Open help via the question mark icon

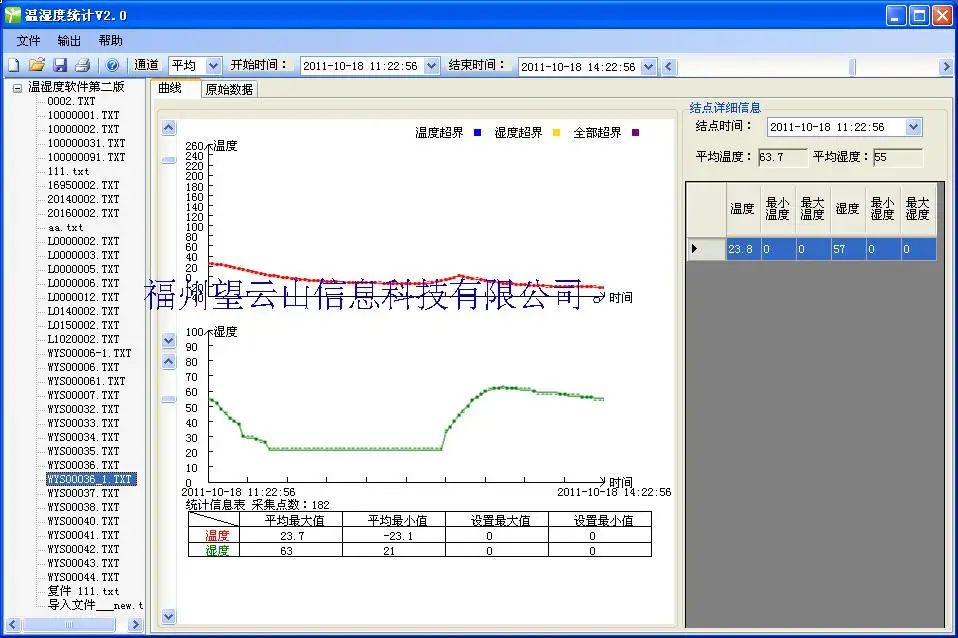click(x=112, y=65)
